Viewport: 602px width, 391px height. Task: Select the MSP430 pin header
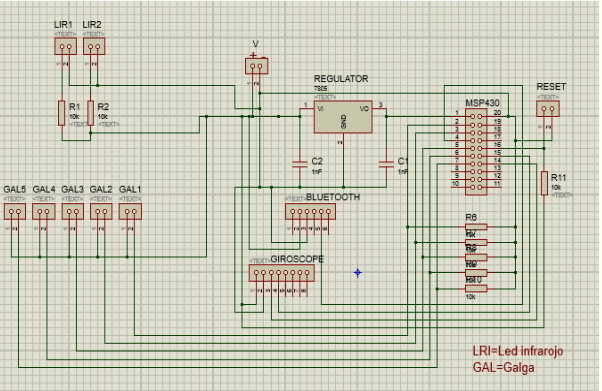(x=476, y=152)
